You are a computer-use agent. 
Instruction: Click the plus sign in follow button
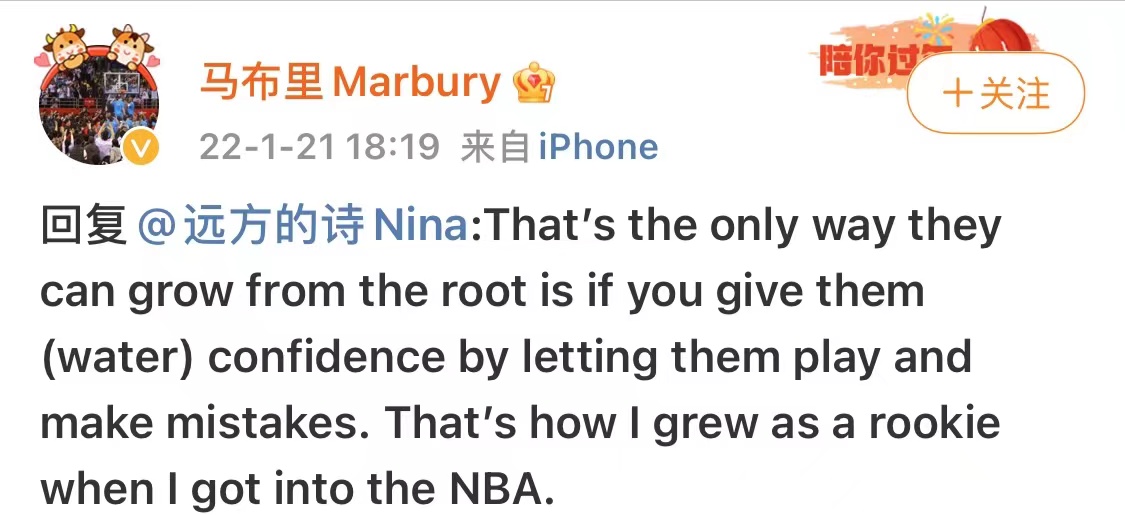(x=959, y=93)
